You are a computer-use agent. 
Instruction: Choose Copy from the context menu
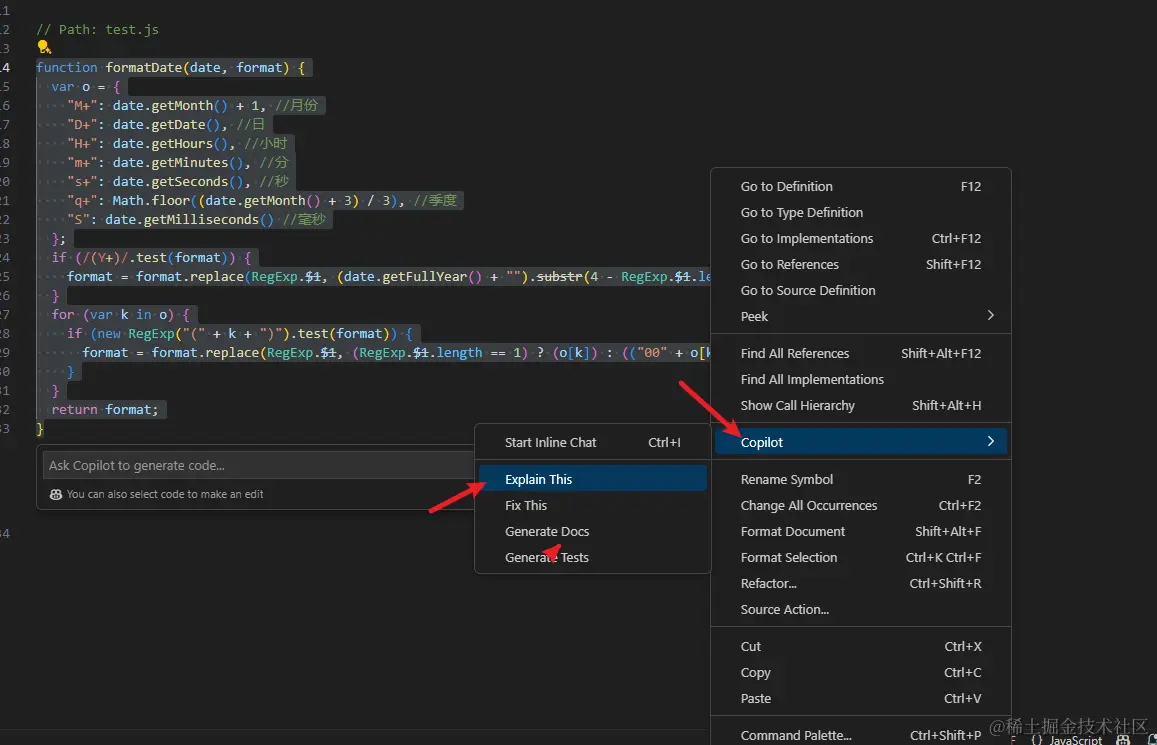click(860, 673)
